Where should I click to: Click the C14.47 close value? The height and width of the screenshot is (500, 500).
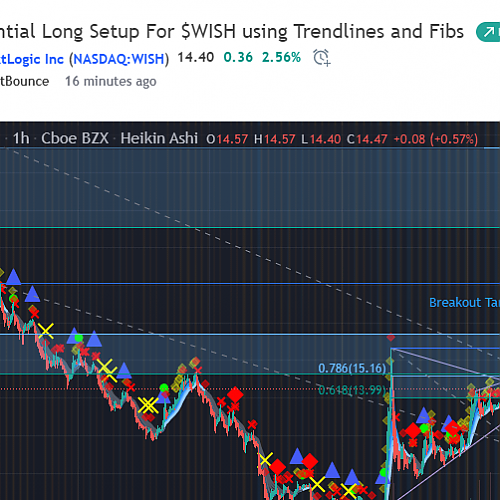click(x=367, y=139)
